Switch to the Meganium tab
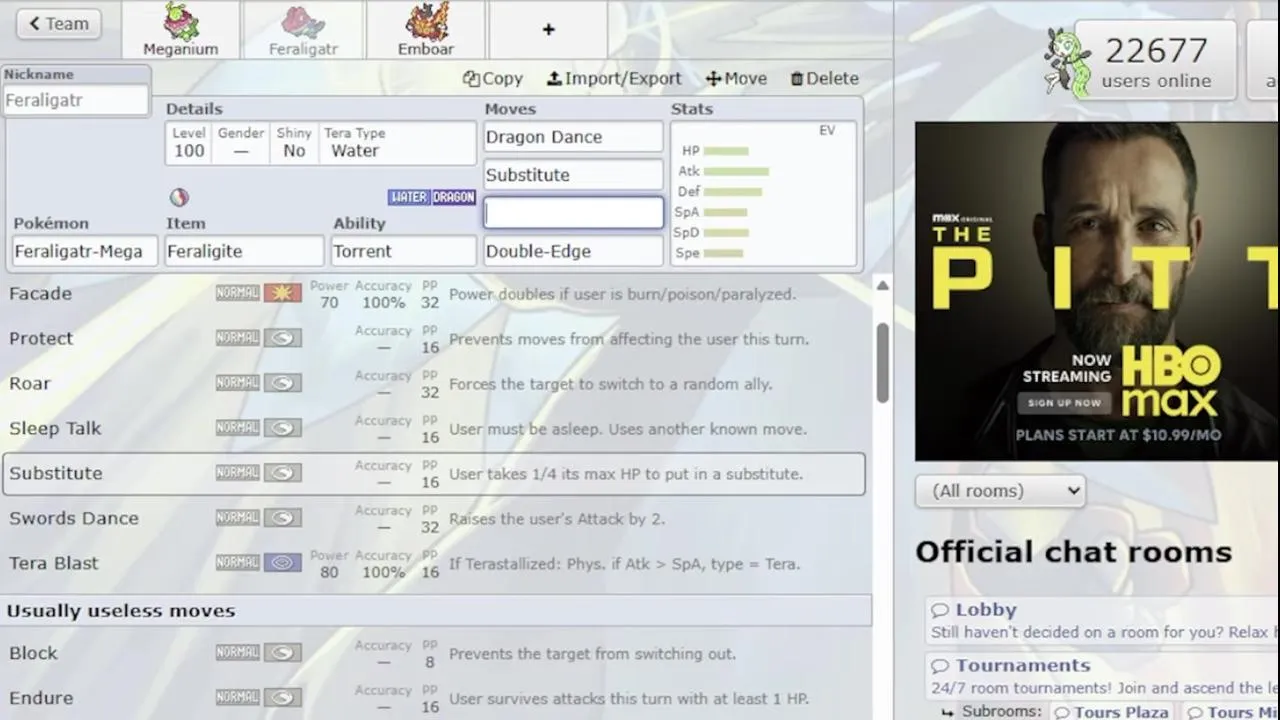The image size is (1280, 720). tap(180, 30)
